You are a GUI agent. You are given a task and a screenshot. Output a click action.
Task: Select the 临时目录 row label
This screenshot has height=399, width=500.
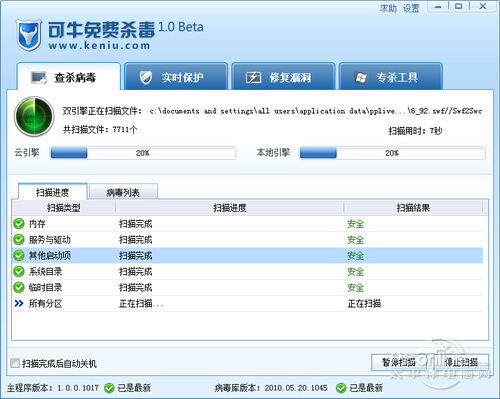[45, 288]
